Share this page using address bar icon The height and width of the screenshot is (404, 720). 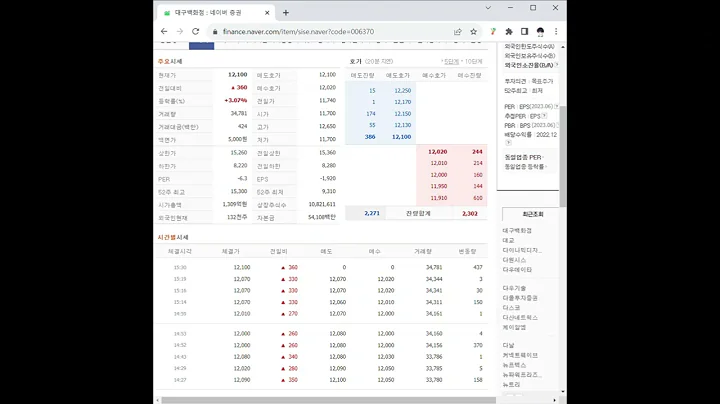click(x=458, y=32)
